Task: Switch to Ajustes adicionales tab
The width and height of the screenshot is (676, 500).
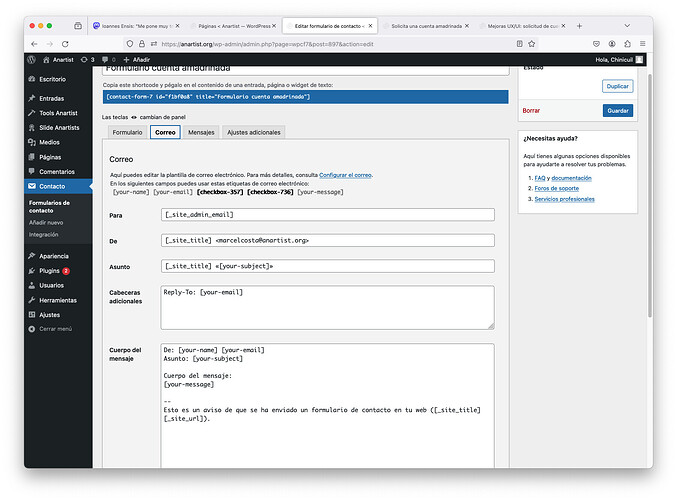Action: tap(253, 132)
